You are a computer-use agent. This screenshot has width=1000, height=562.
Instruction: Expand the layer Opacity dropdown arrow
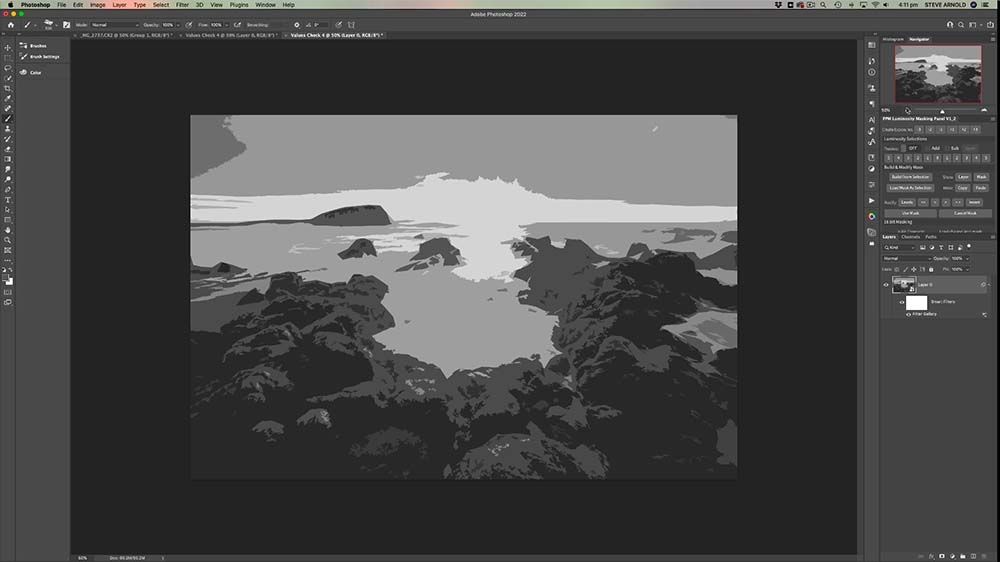click(968, 258)
